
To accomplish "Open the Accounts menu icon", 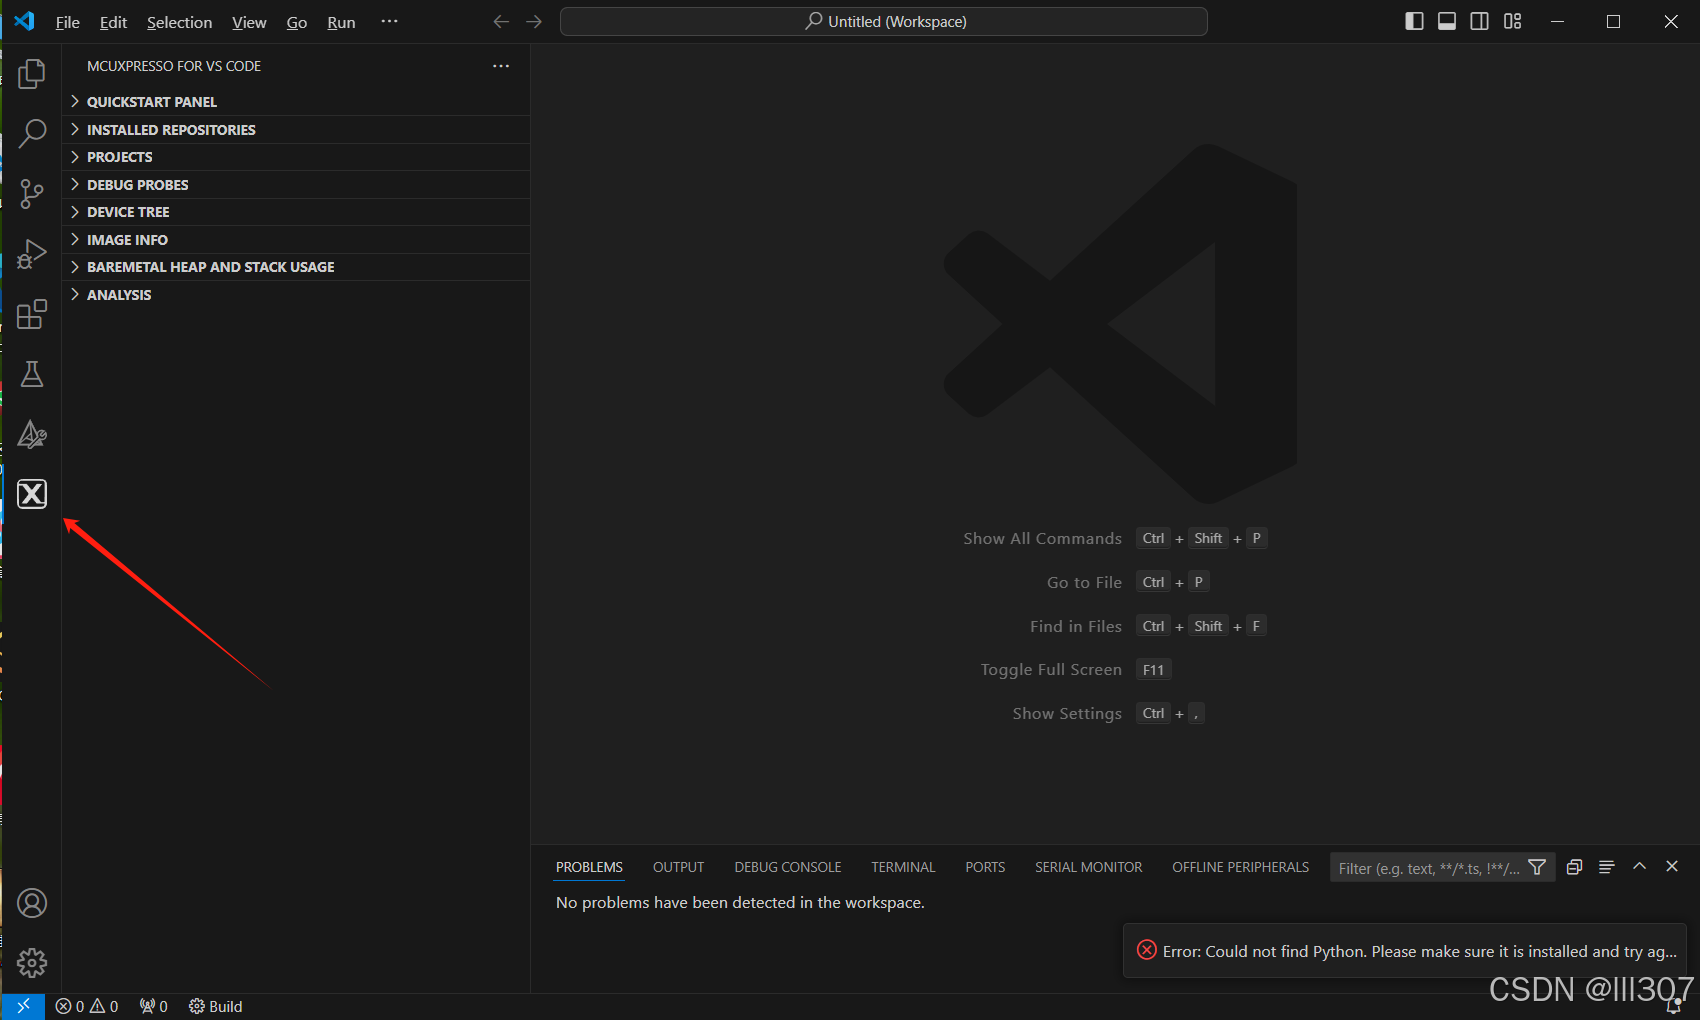I will point(32,903).
